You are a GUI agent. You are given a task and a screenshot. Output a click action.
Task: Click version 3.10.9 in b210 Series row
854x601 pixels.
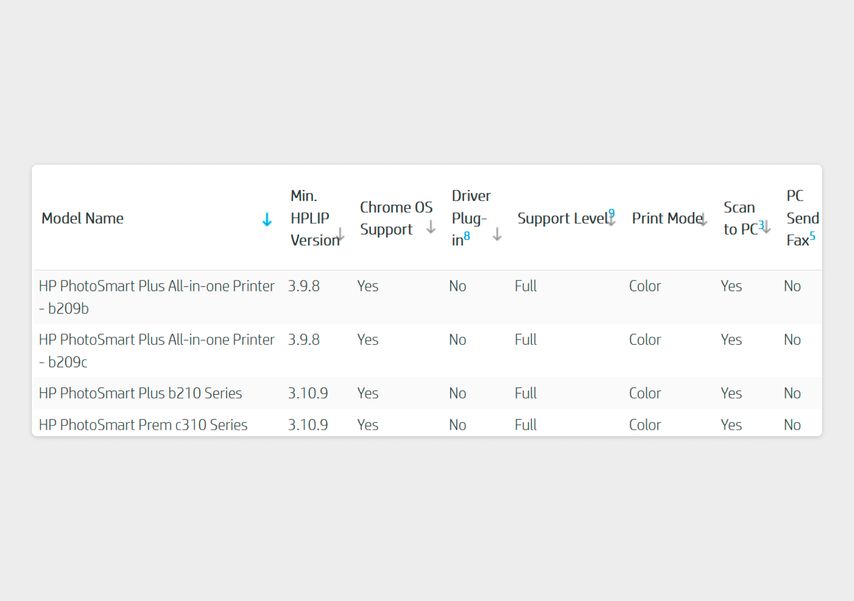click(x=308, y=393)
